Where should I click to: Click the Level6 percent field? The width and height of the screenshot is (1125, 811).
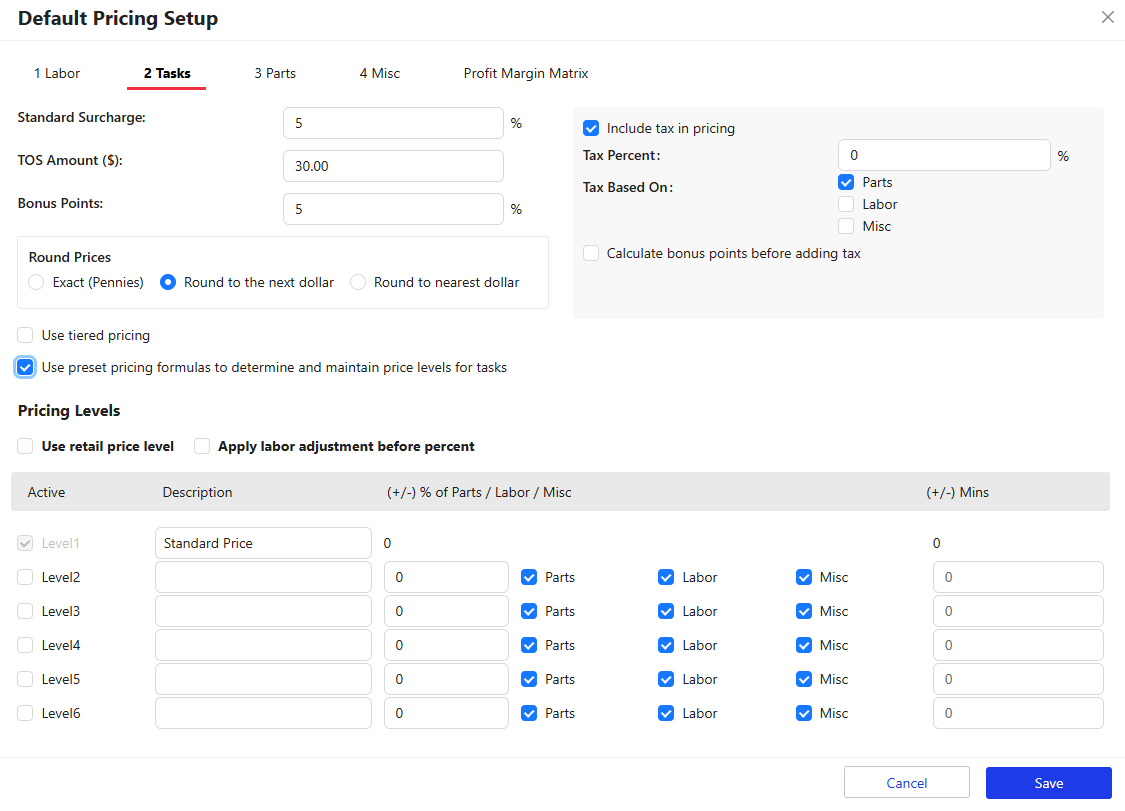point(446,713)
